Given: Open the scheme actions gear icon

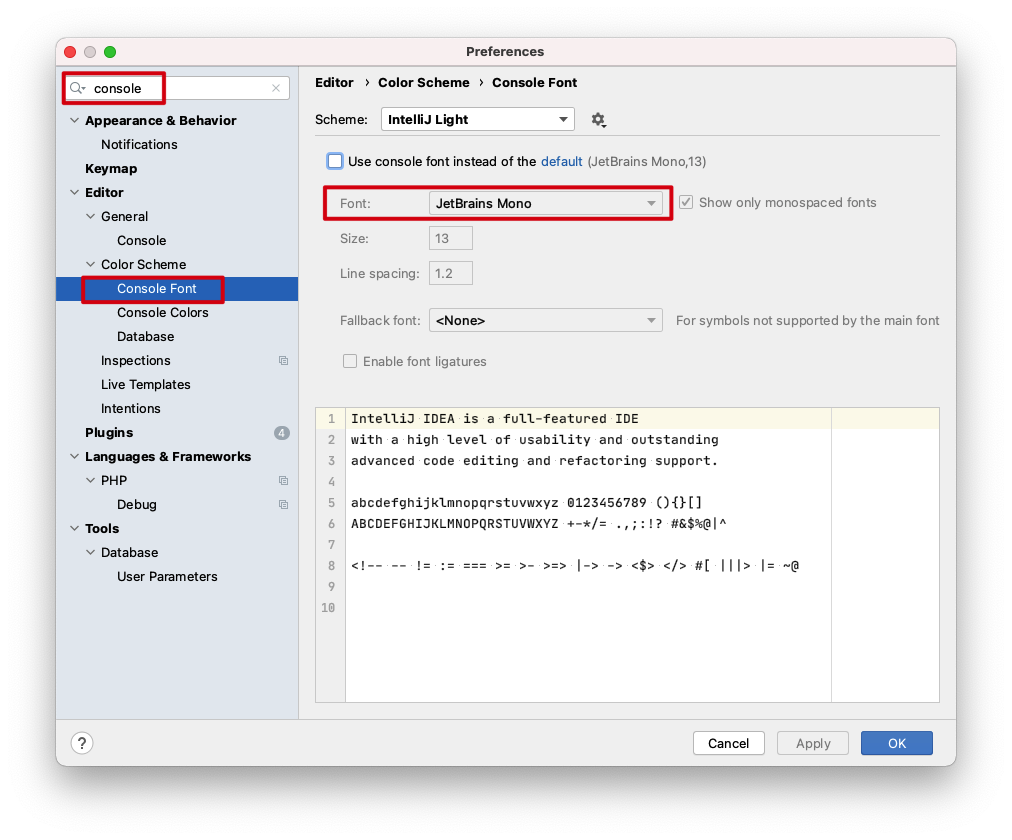Looking at the screenshot, I should point(598,119).
